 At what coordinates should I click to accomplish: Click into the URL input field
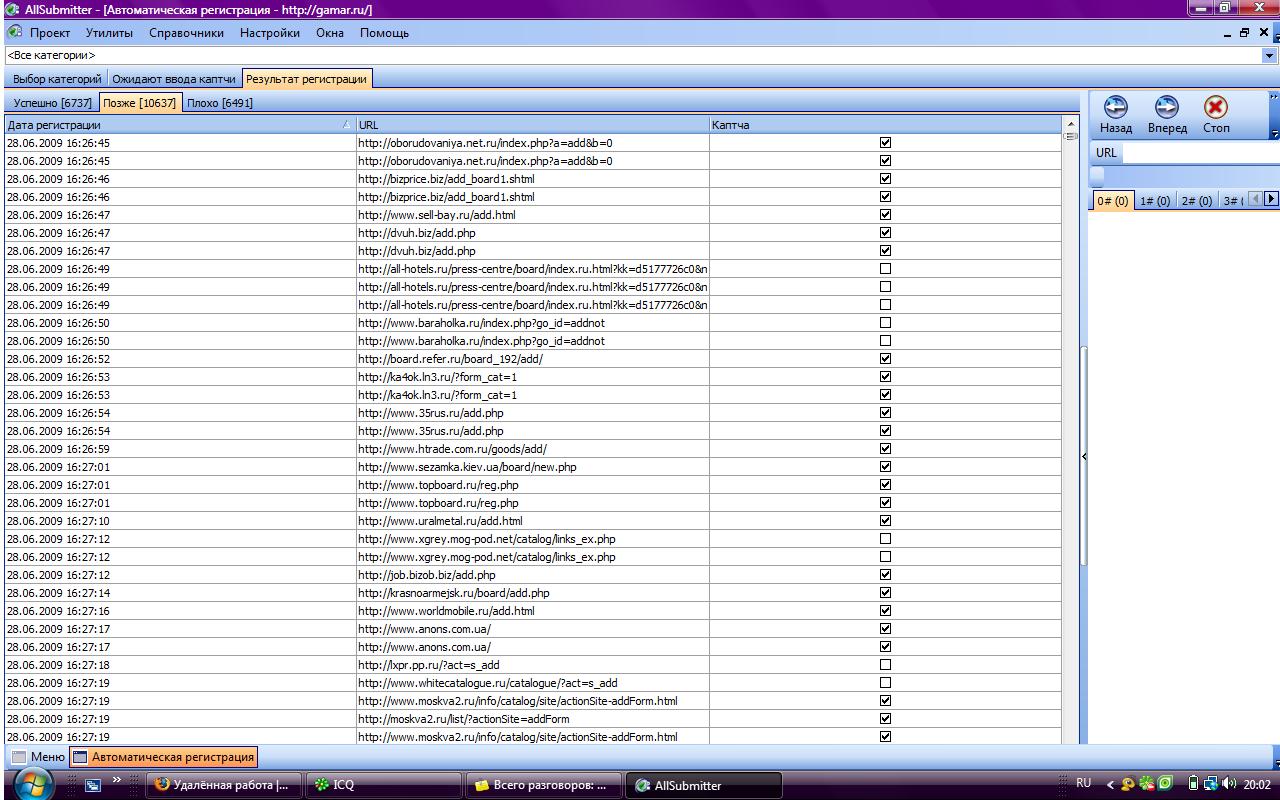pos(1200,153)
